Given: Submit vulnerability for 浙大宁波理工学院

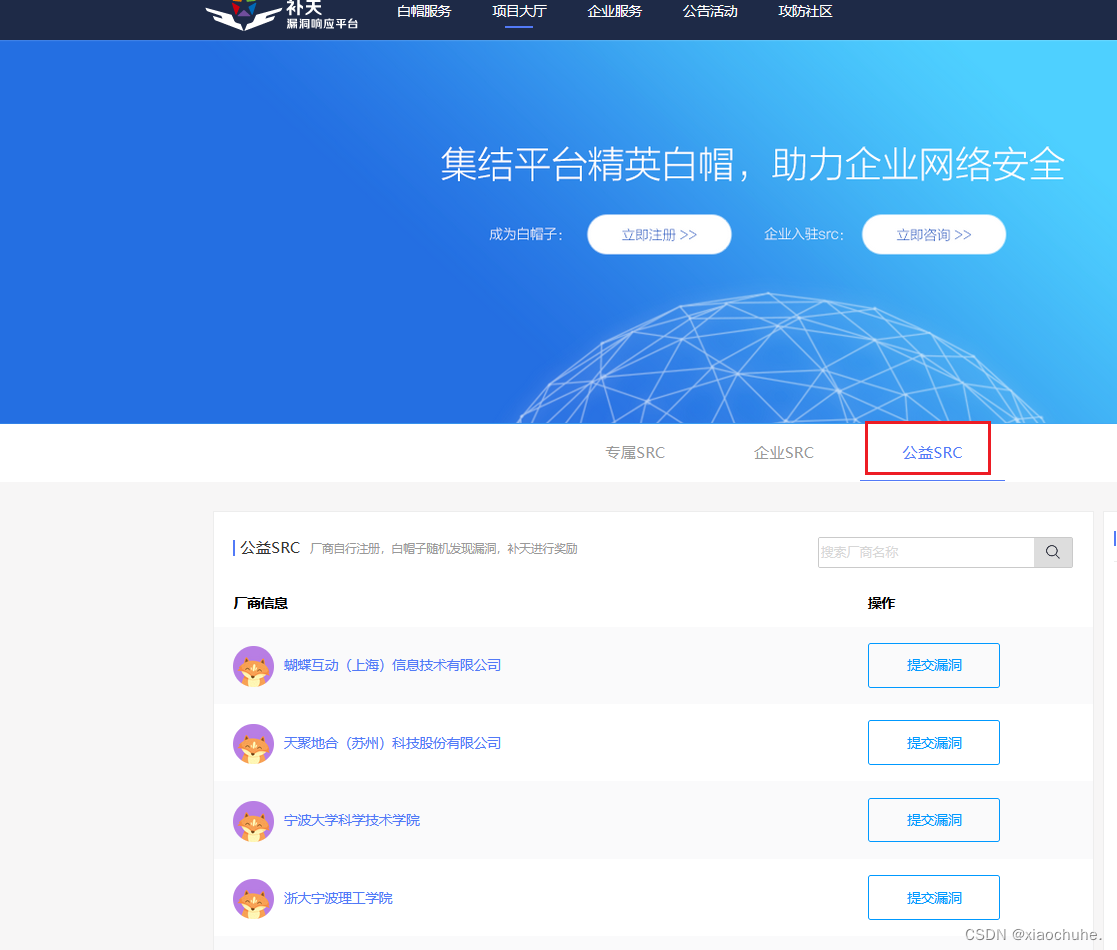Looking at the screenshot, I should (x=934, y=897).
